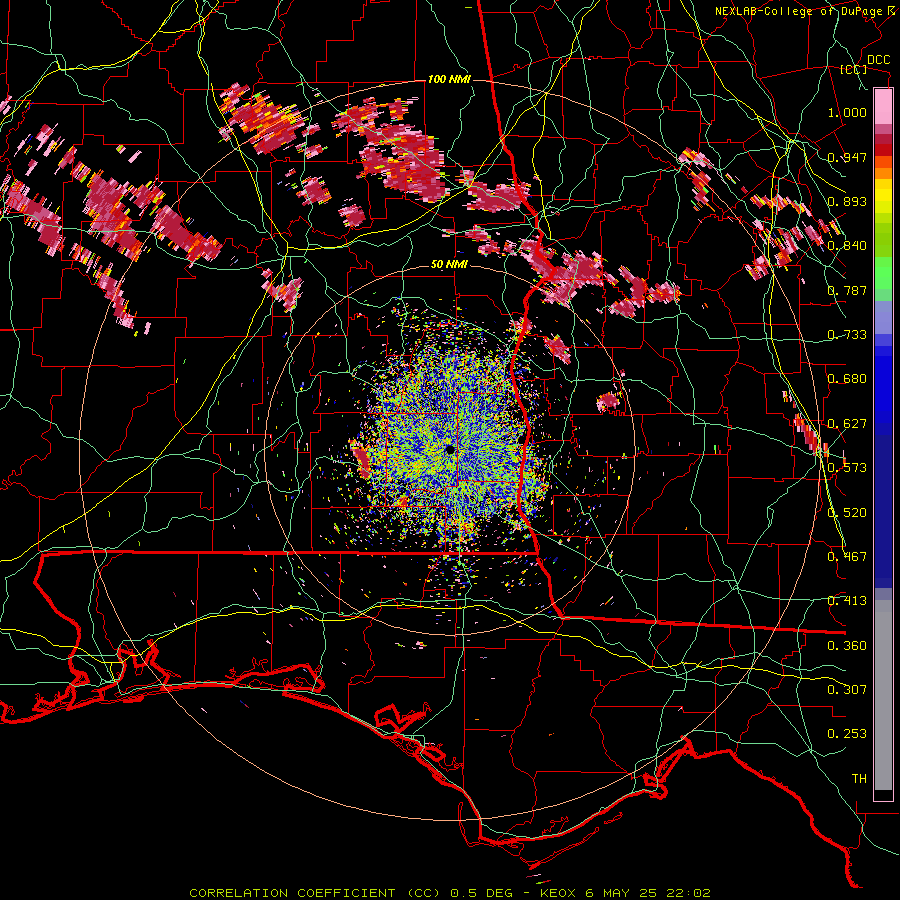The width and height of the screenshot is (900, 900).
Task: Select the 0.627 legend value
Action: pos(847,424)
